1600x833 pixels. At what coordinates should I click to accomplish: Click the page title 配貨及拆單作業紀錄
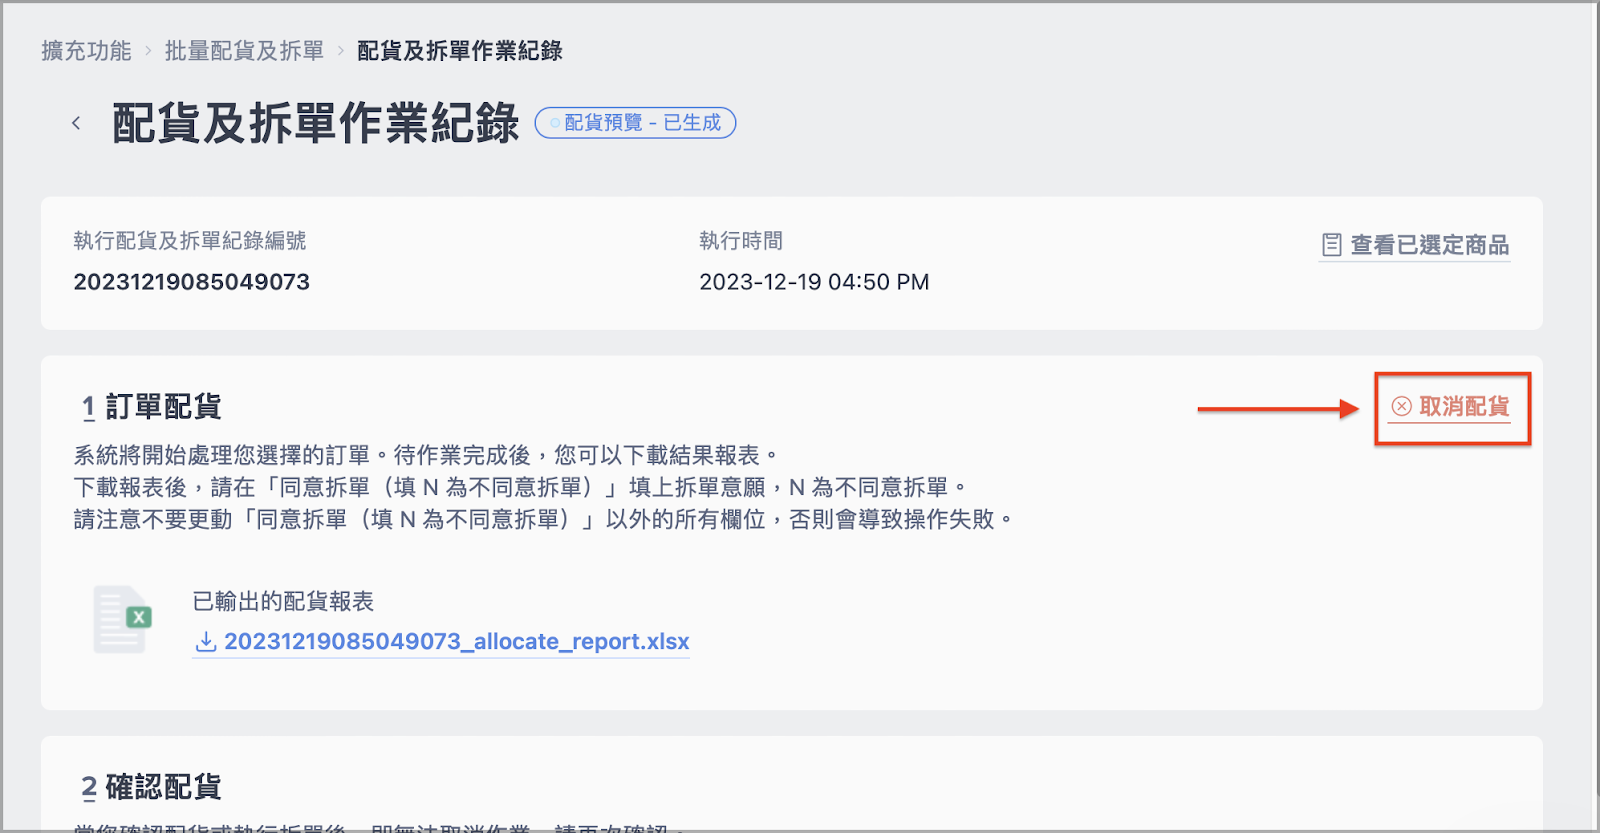(x=315, y=123)
